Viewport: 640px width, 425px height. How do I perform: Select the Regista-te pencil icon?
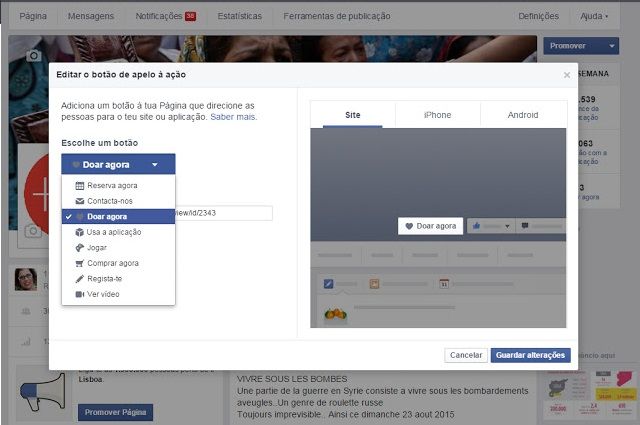80,279
